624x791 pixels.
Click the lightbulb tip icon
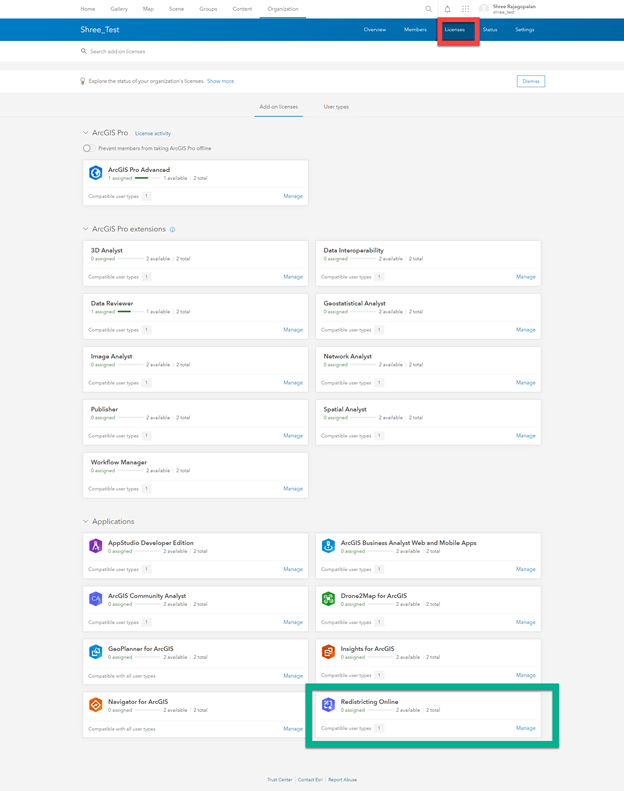(83, 81)
